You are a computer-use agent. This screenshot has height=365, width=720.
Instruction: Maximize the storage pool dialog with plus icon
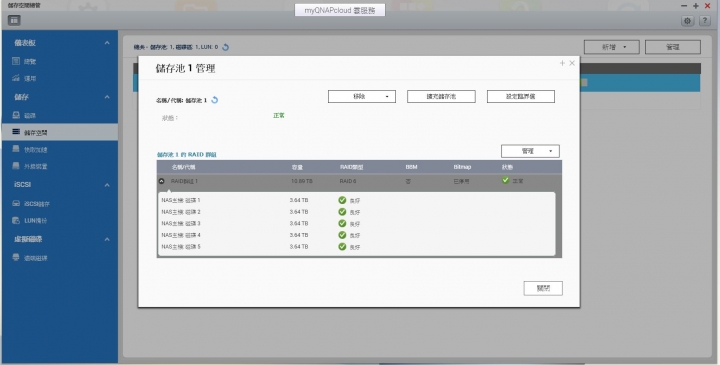point(562,63)
